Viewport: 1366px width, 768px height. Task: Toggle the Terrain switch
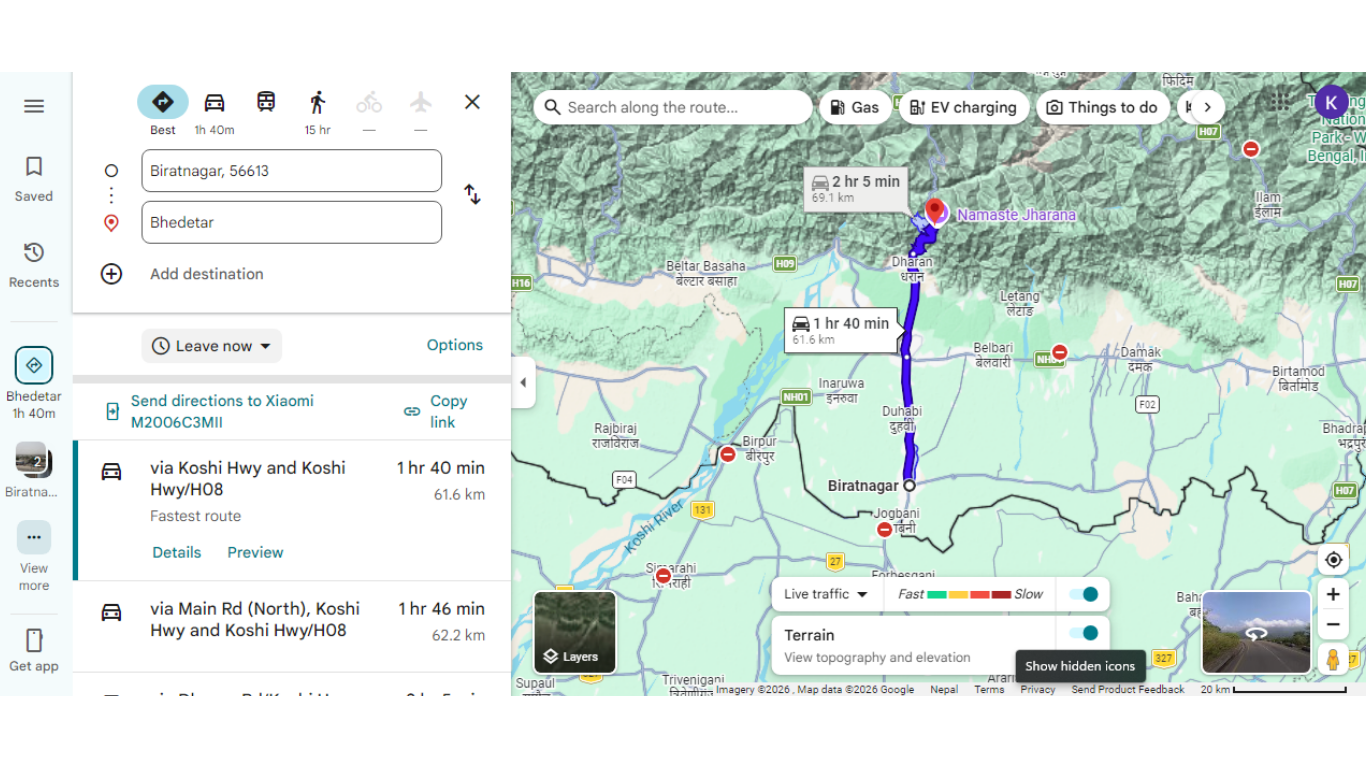coord(1084,633)
